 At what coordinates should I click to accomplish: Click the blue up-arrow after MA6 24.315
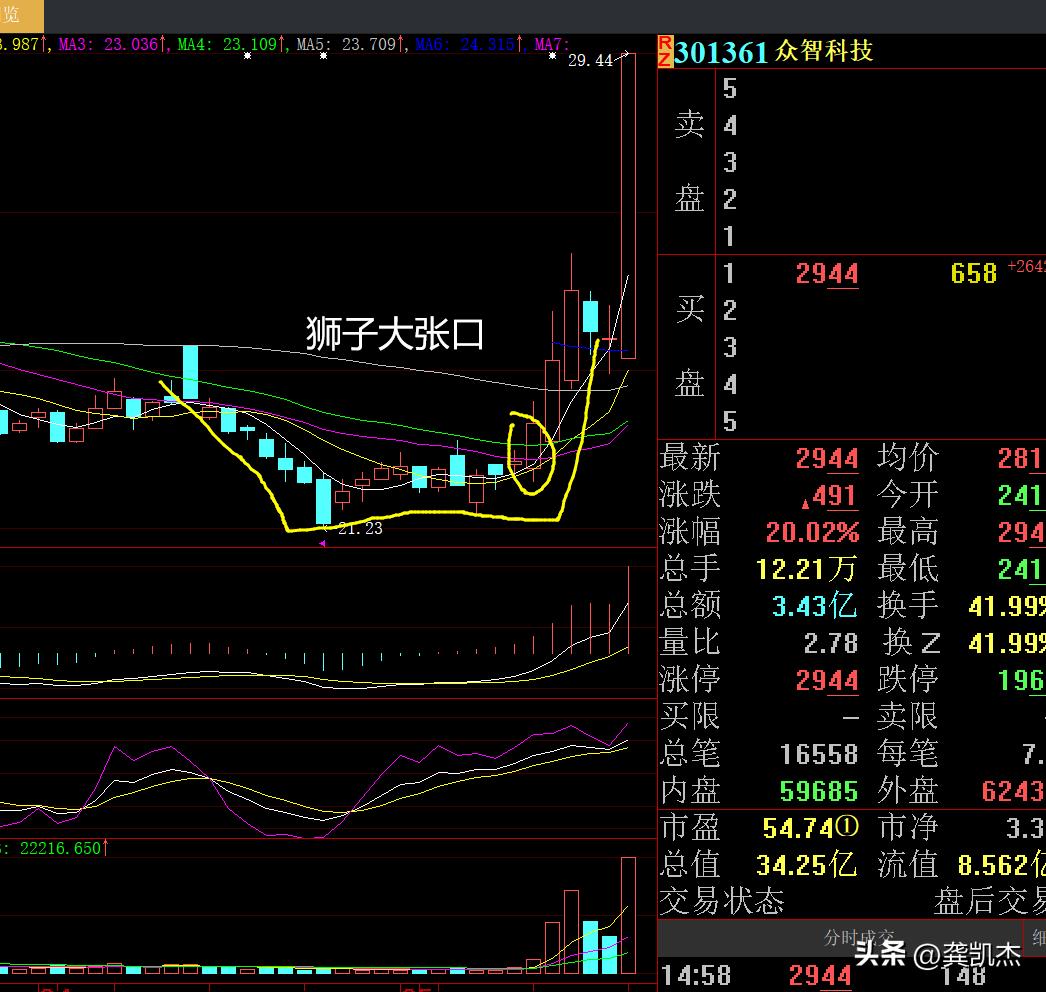521,44
